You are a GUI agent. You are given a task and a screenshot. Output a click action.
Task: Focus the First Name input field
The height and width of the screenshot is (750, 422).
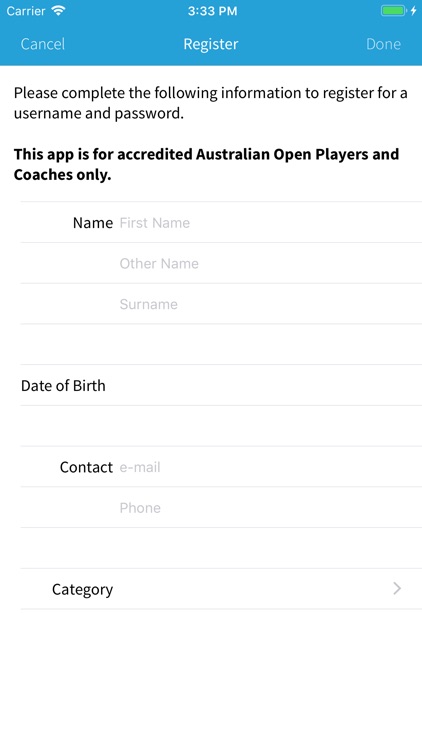270,222
